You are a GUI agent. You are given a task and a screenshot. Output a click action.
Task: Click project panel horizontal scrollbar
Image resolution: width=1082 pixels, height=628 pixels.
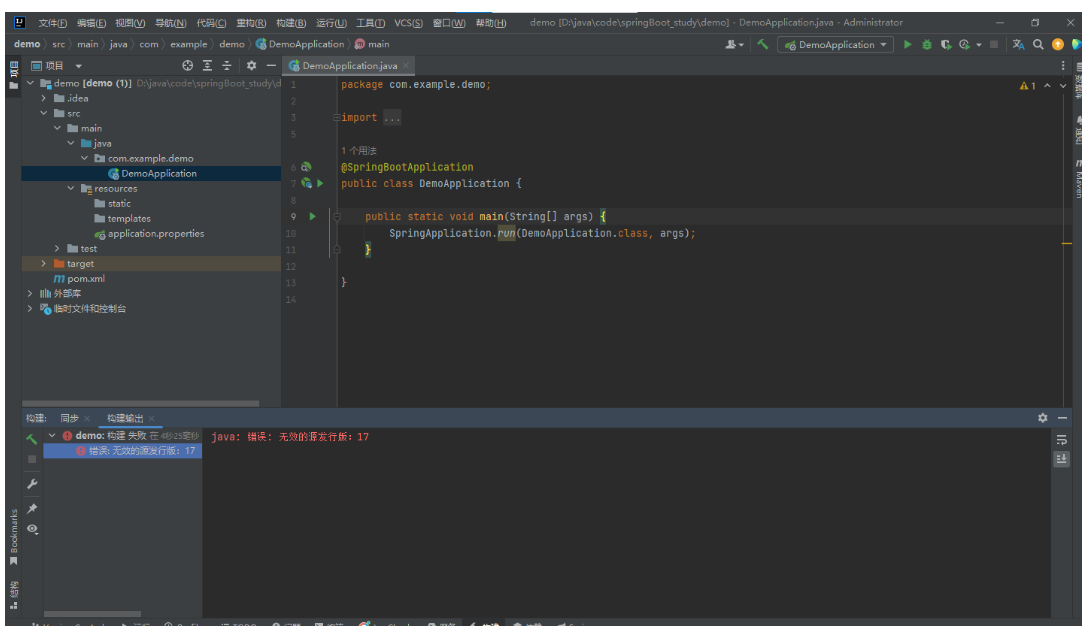pos(141,403)
